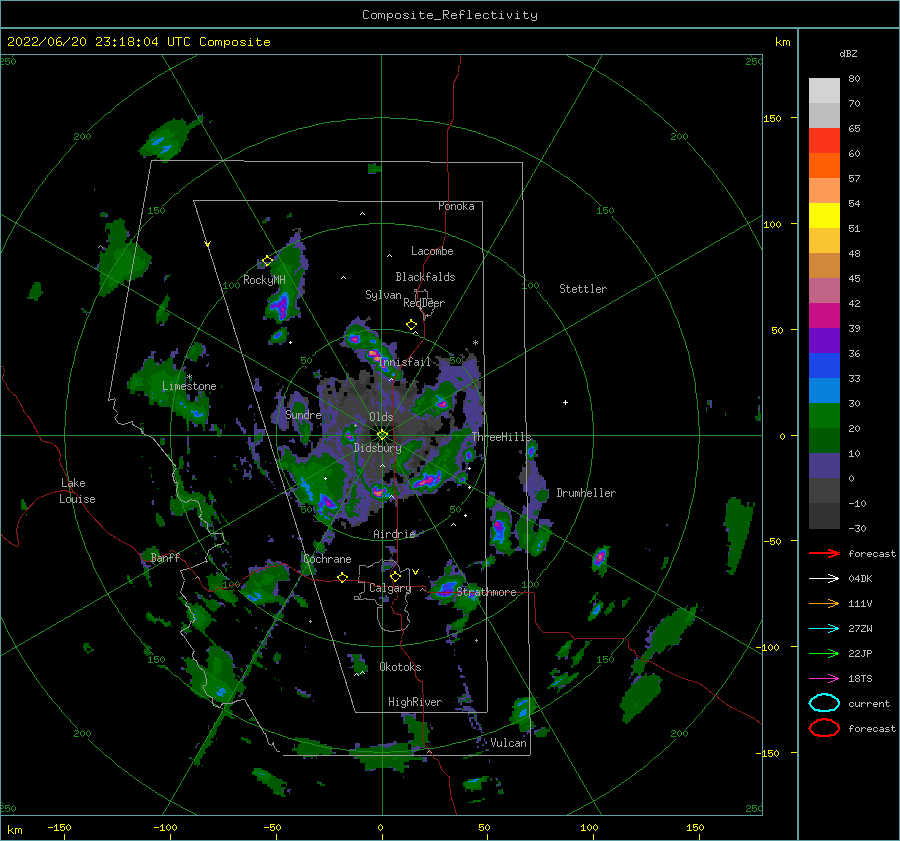This screenshot has width=900, height=841.
Task: Click the Banff label
Action: [x=165, y=557]
